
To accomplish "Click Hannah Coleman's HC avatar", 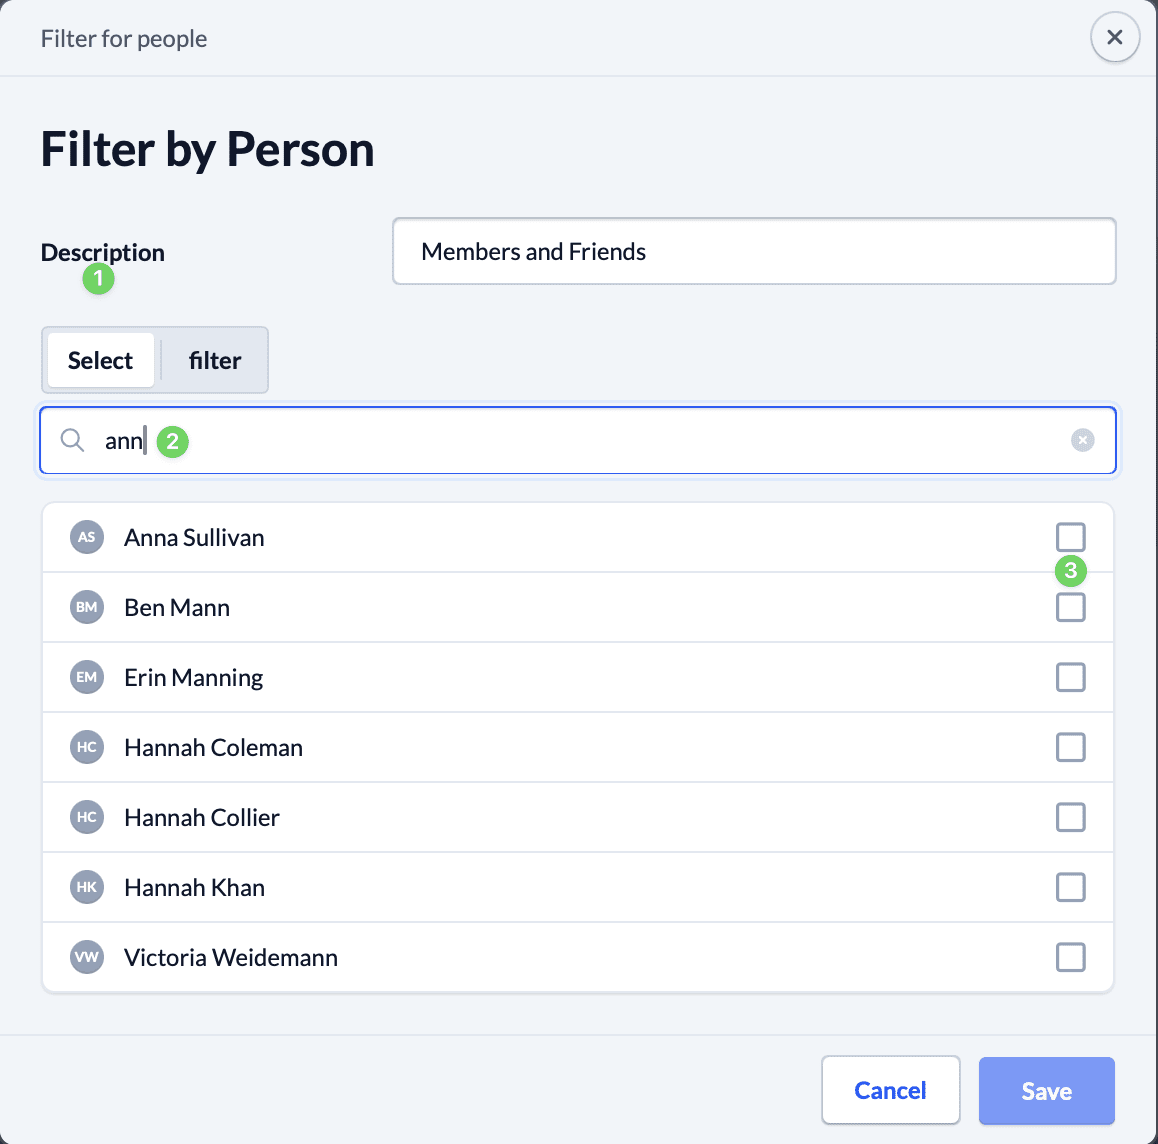I will (x=87, y=747).
